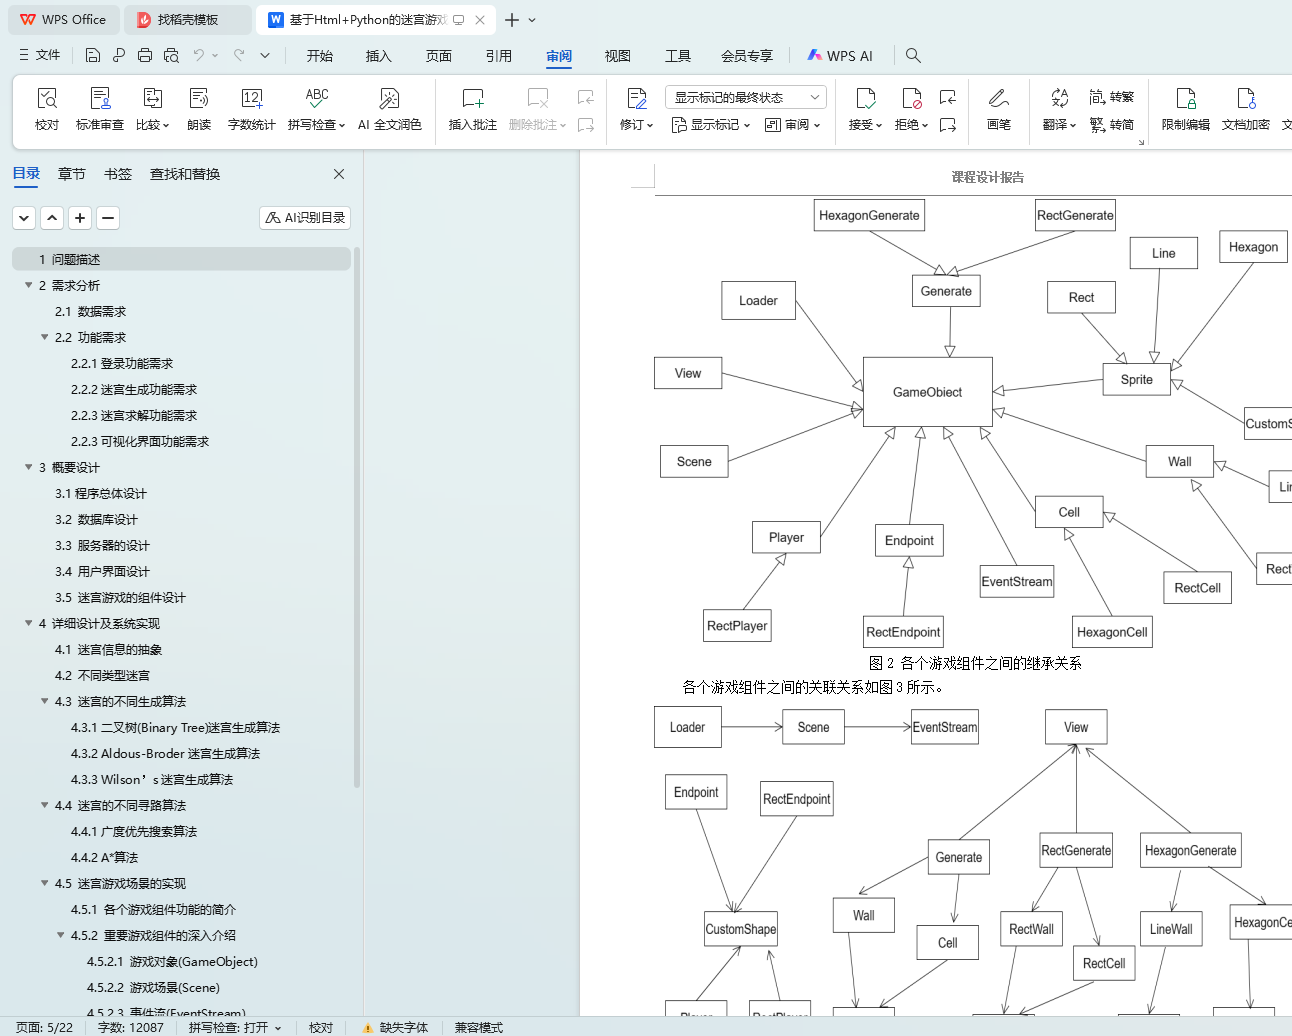Convert text with 转繁 button

[x=1112, y=97]
